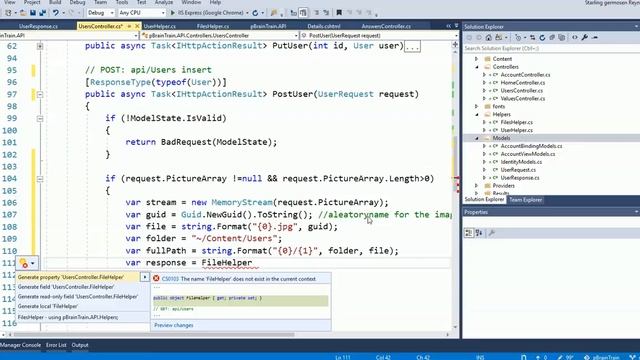This screenshot has height=360, width=640.
Task: Open FilesHelper.cs in Solution Explorer
Action: click(516, 122)
